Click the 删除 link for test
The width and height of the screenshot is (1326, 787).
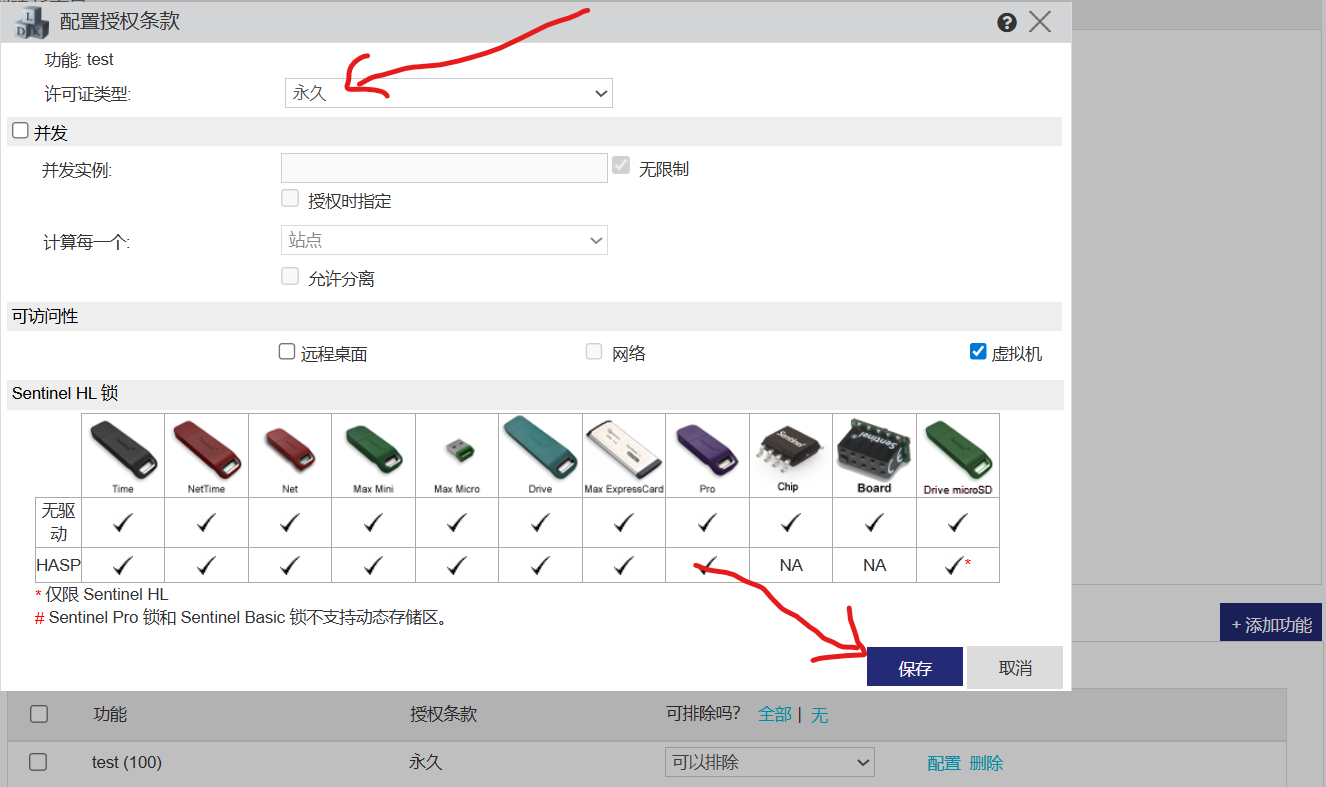[x=986, y=763]
